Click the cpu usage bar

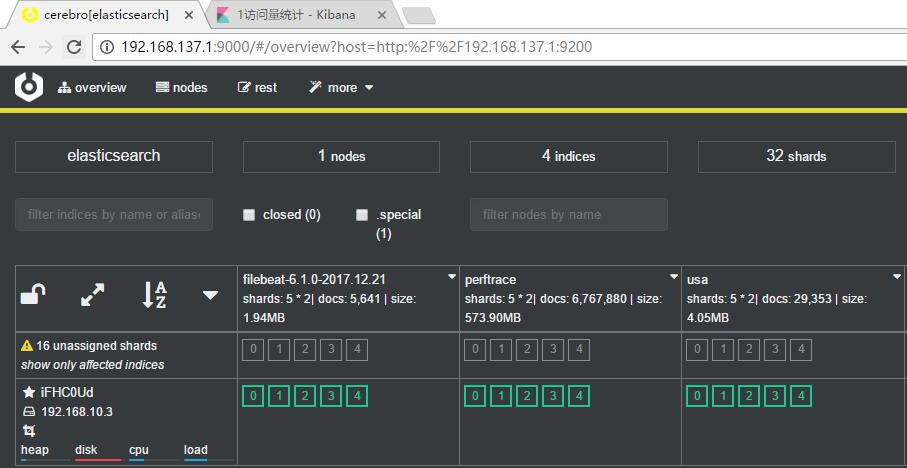pyautogui.click(x=153, y=460)
